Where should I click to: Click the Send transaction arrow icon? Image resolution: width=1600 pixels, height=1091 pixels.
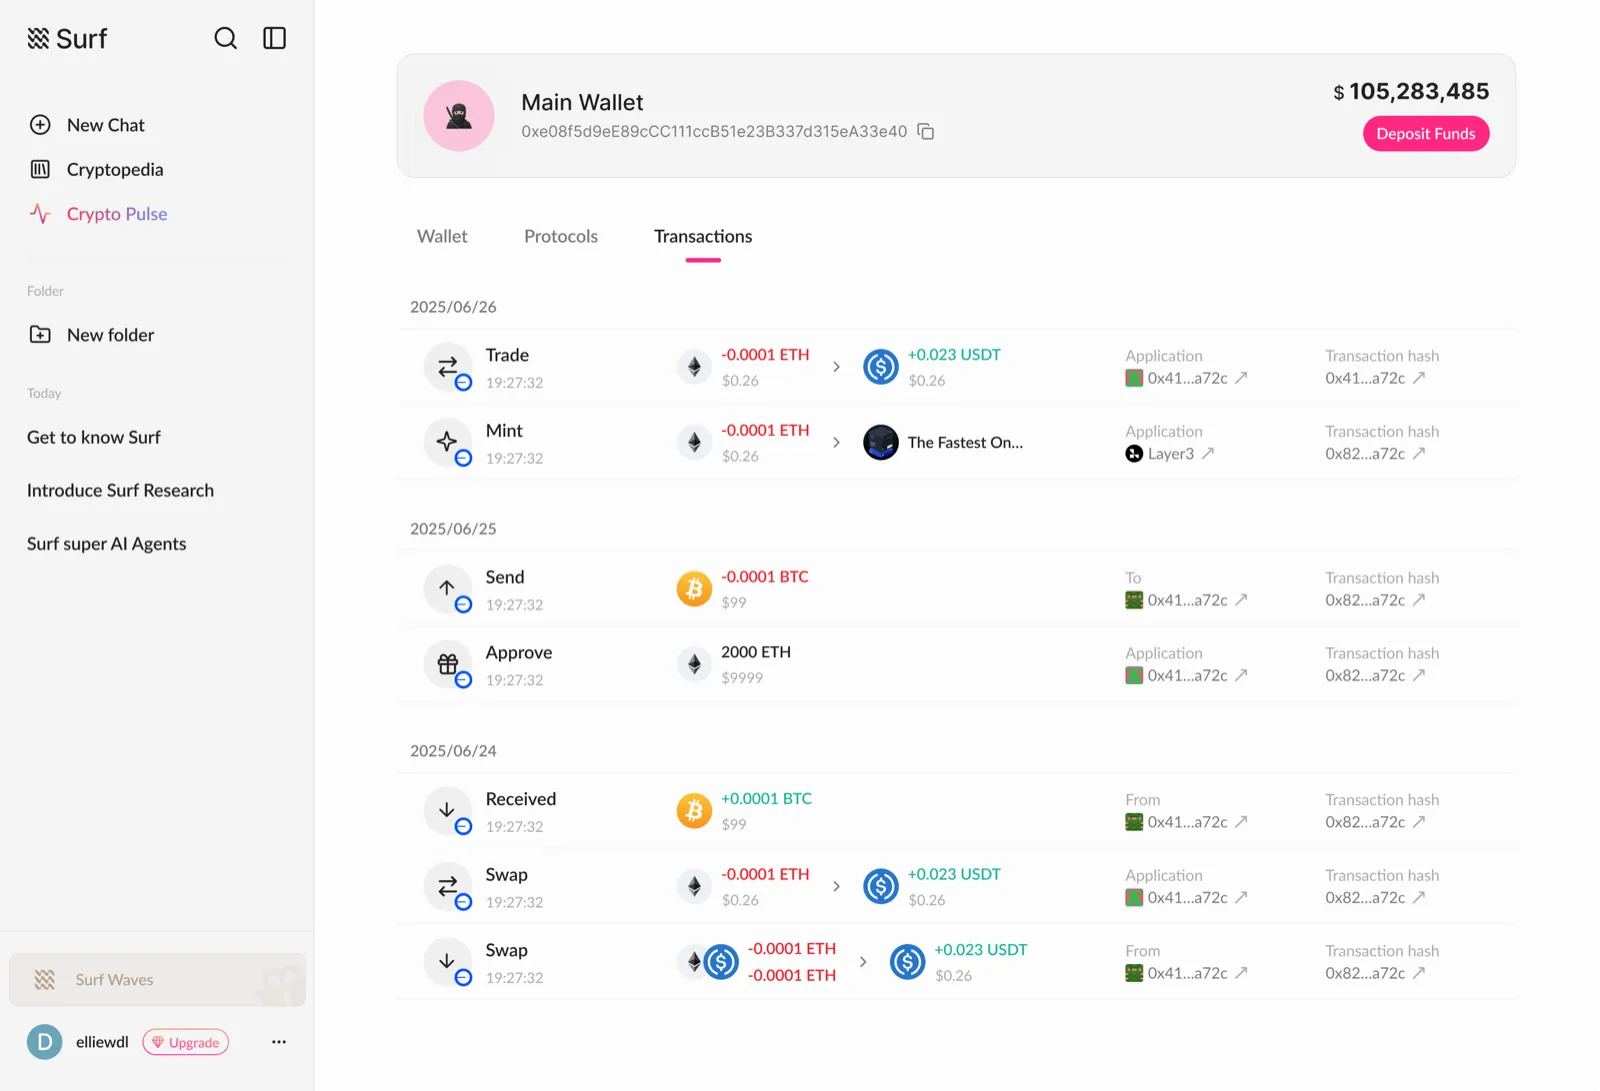[448, 589]
